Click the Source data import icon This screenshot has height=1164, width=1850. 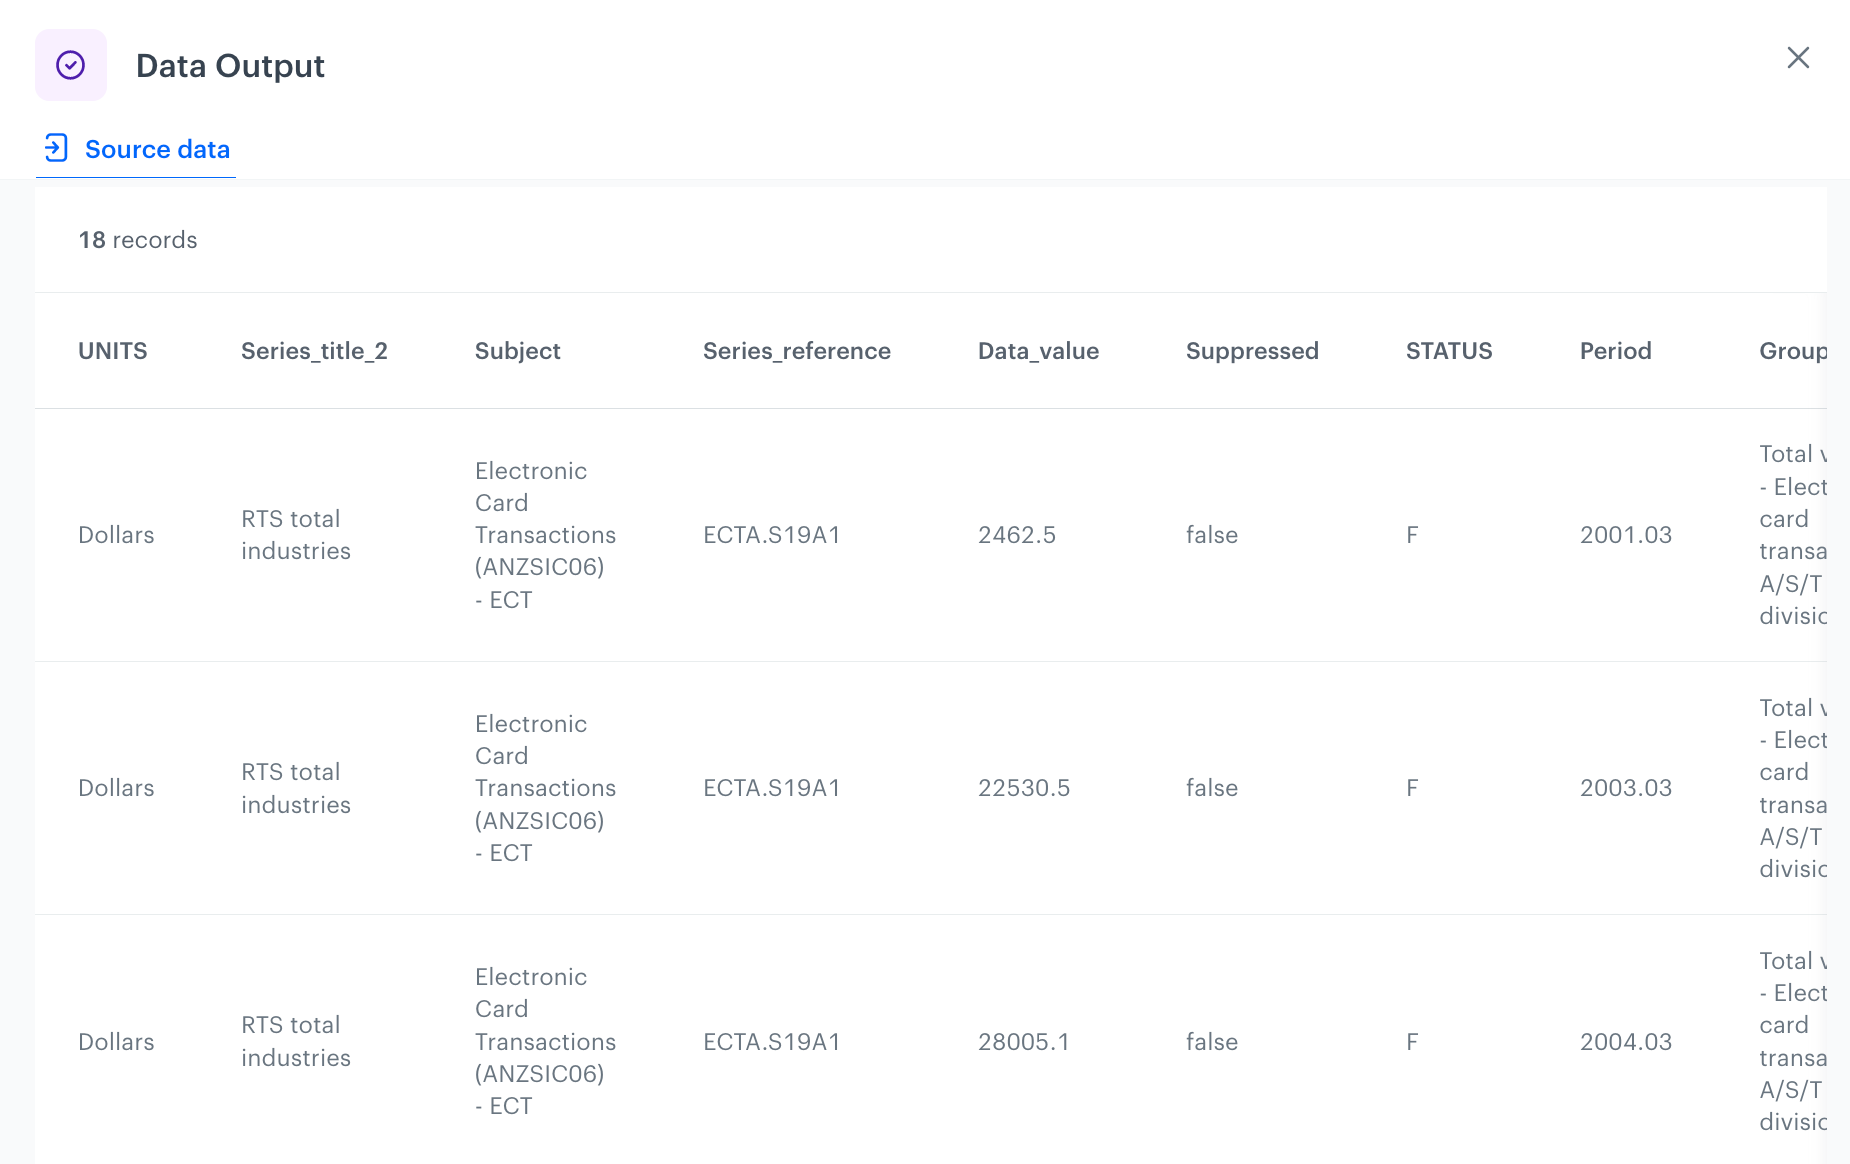(56, 149)
